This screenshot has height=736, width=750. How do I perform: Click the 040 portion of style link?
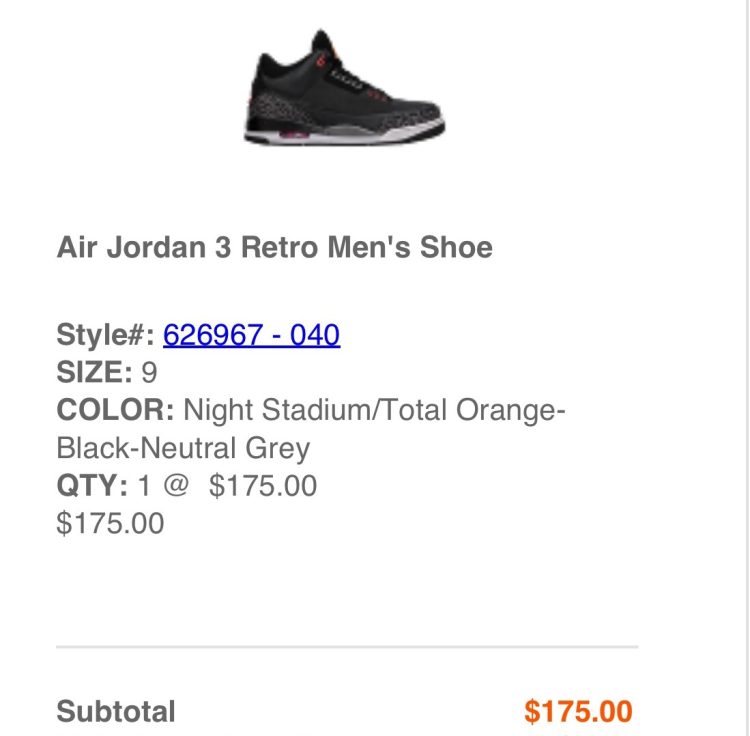click(315, 335)
